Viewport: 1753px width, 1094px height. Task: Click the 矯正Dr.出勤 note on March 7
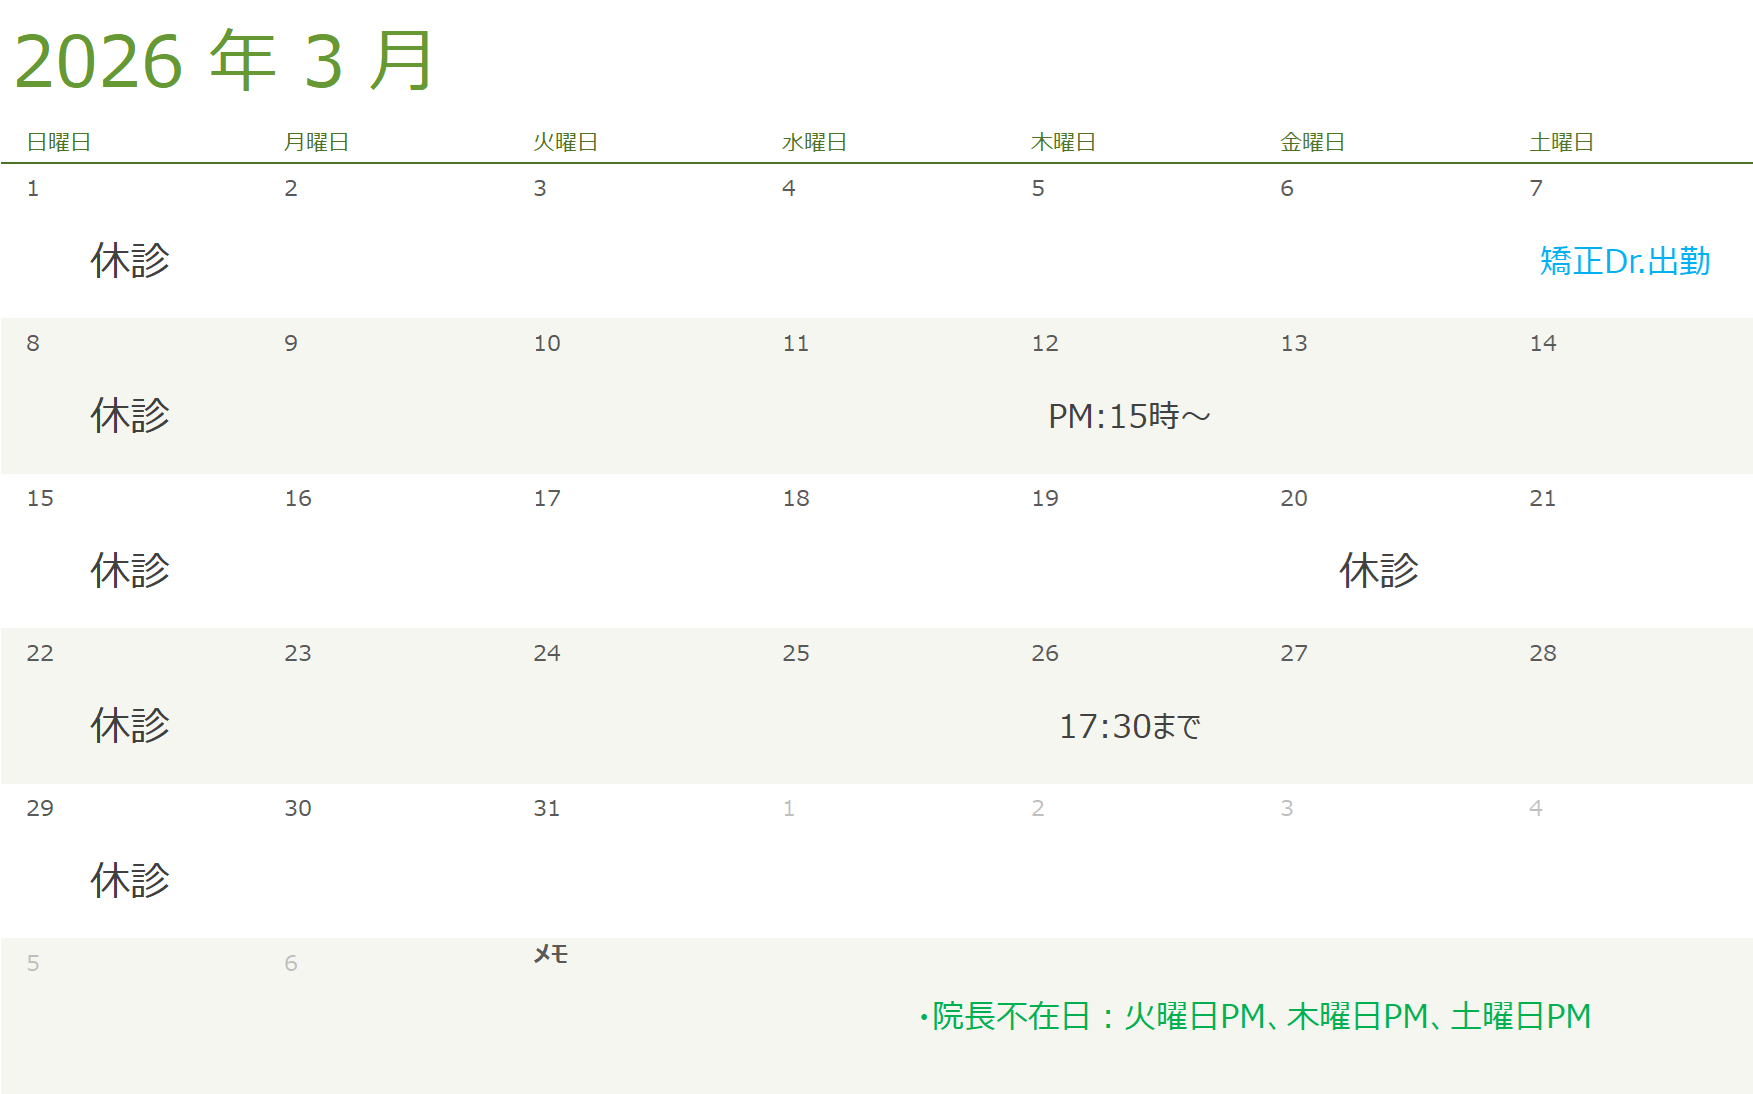pyautogui.click(x=1624, y=261)
